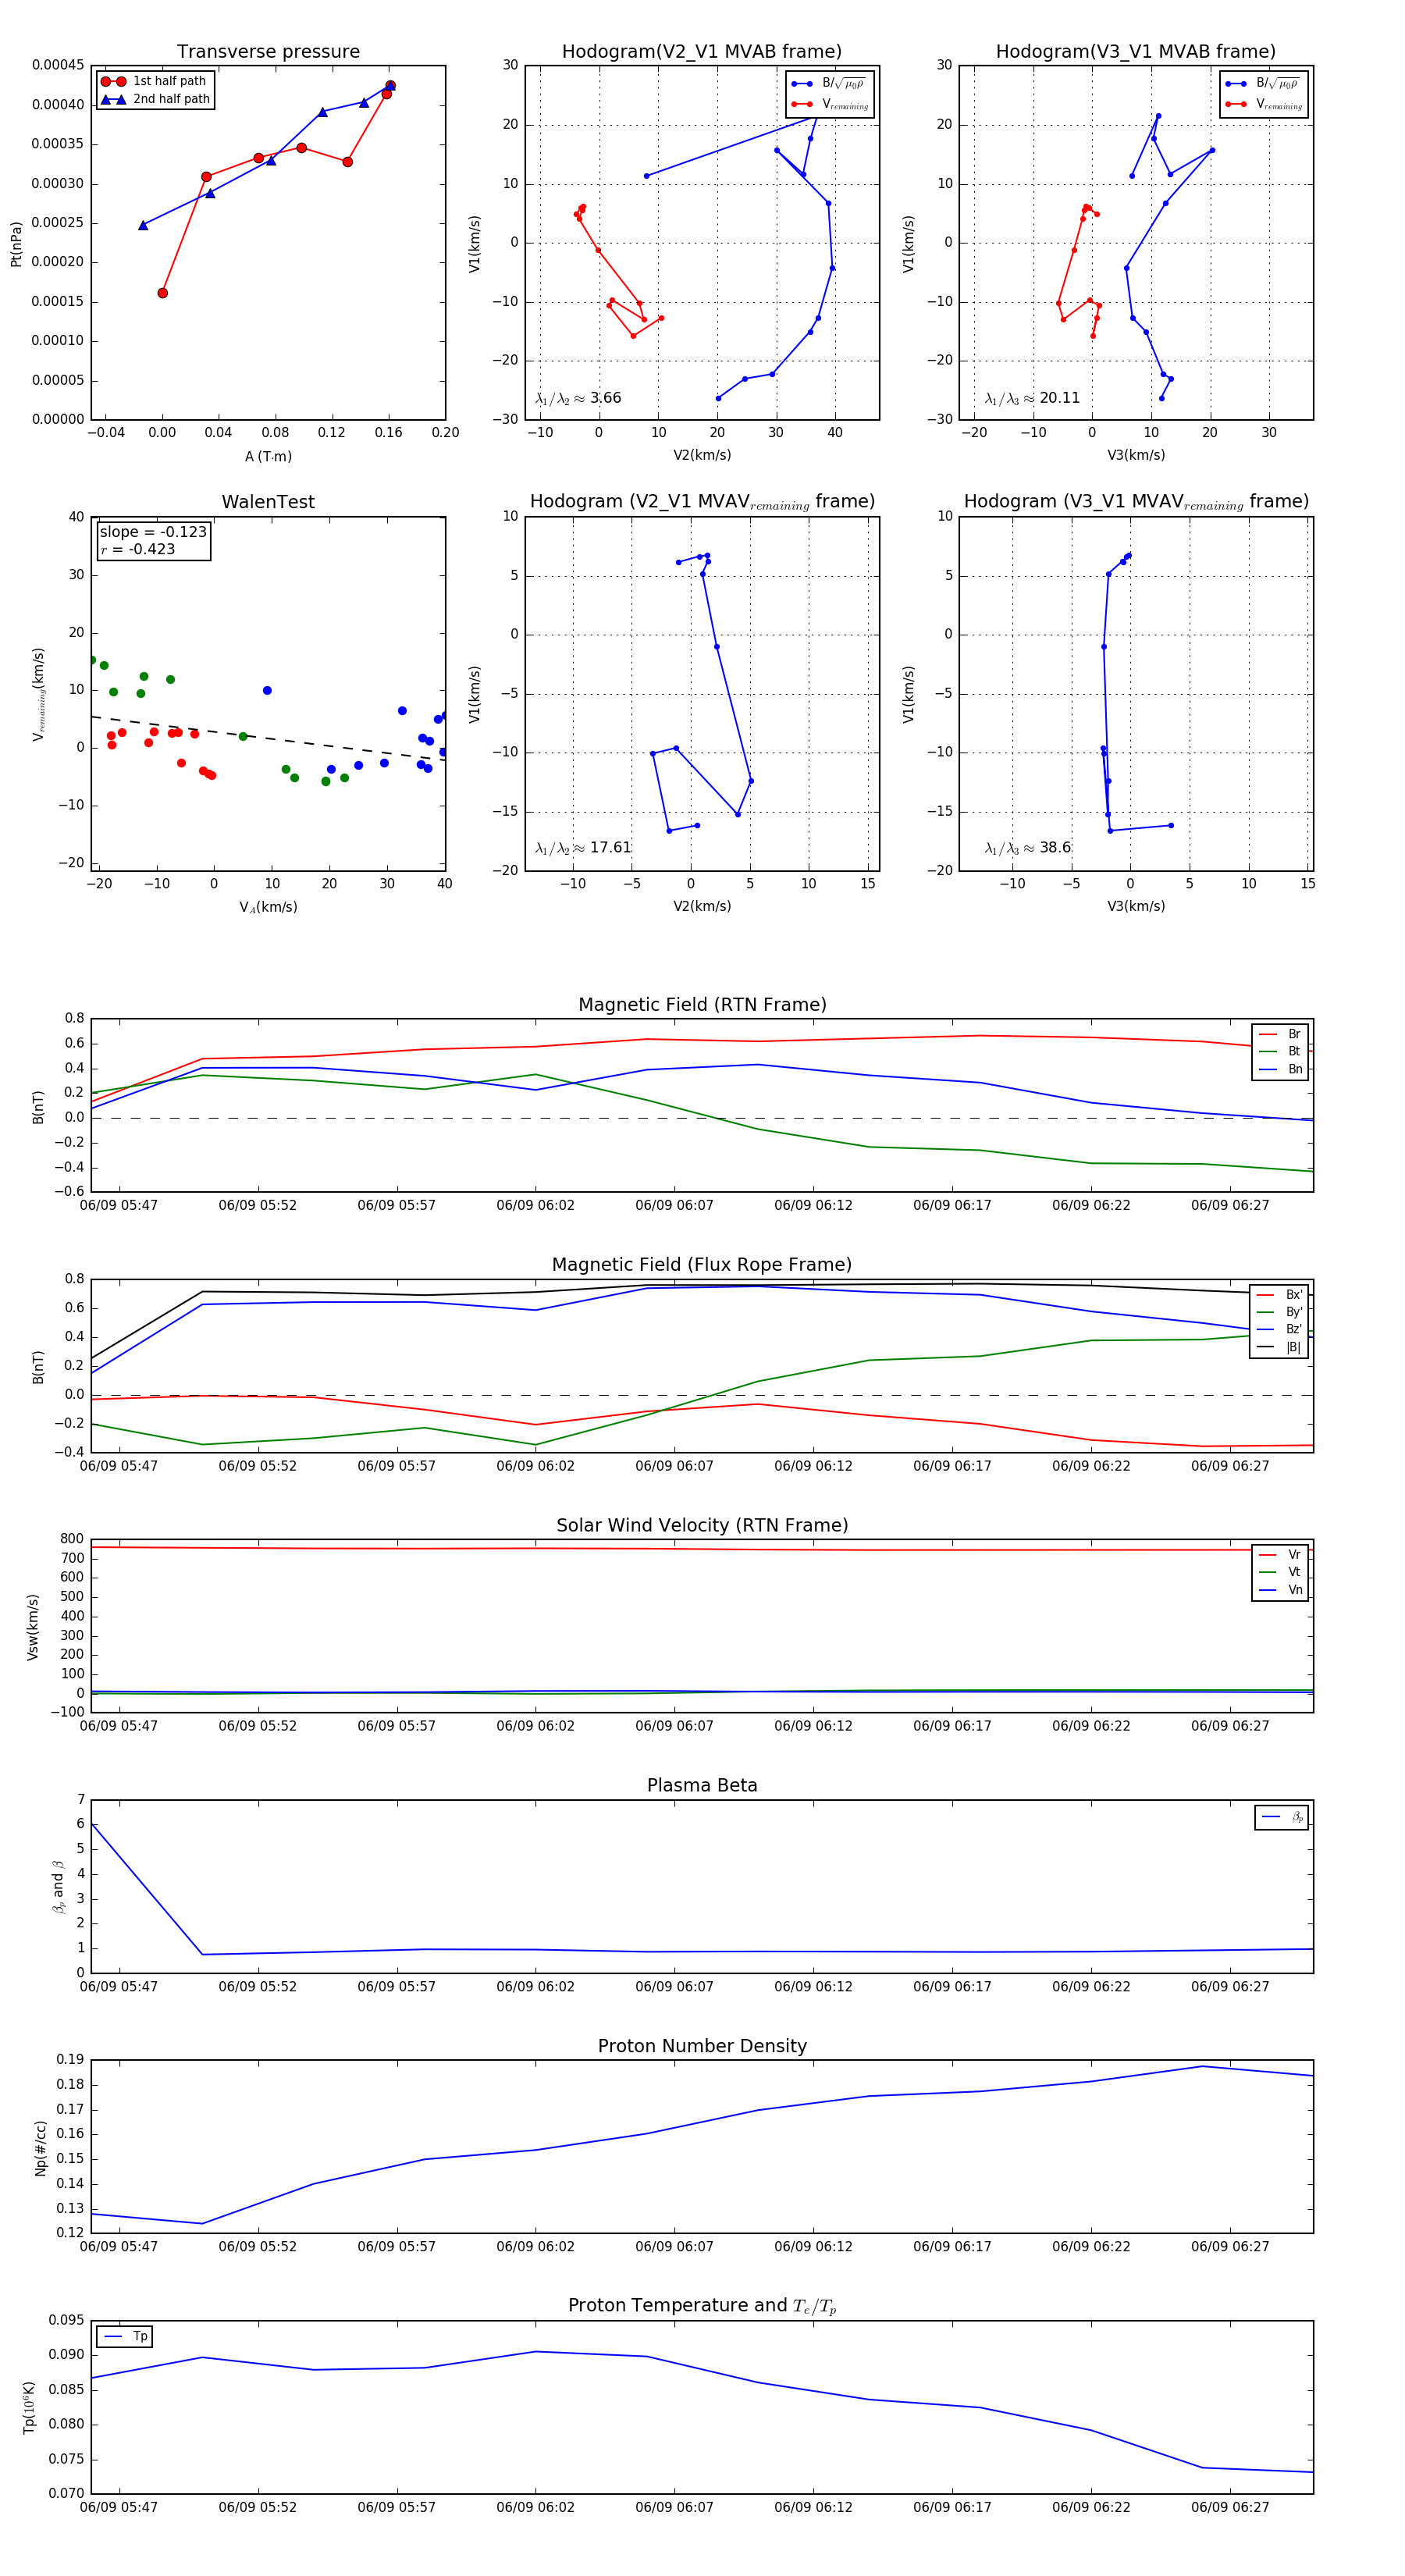
Task: Select the Bz' legend entry
Action: click(x=1280, y=1329)
